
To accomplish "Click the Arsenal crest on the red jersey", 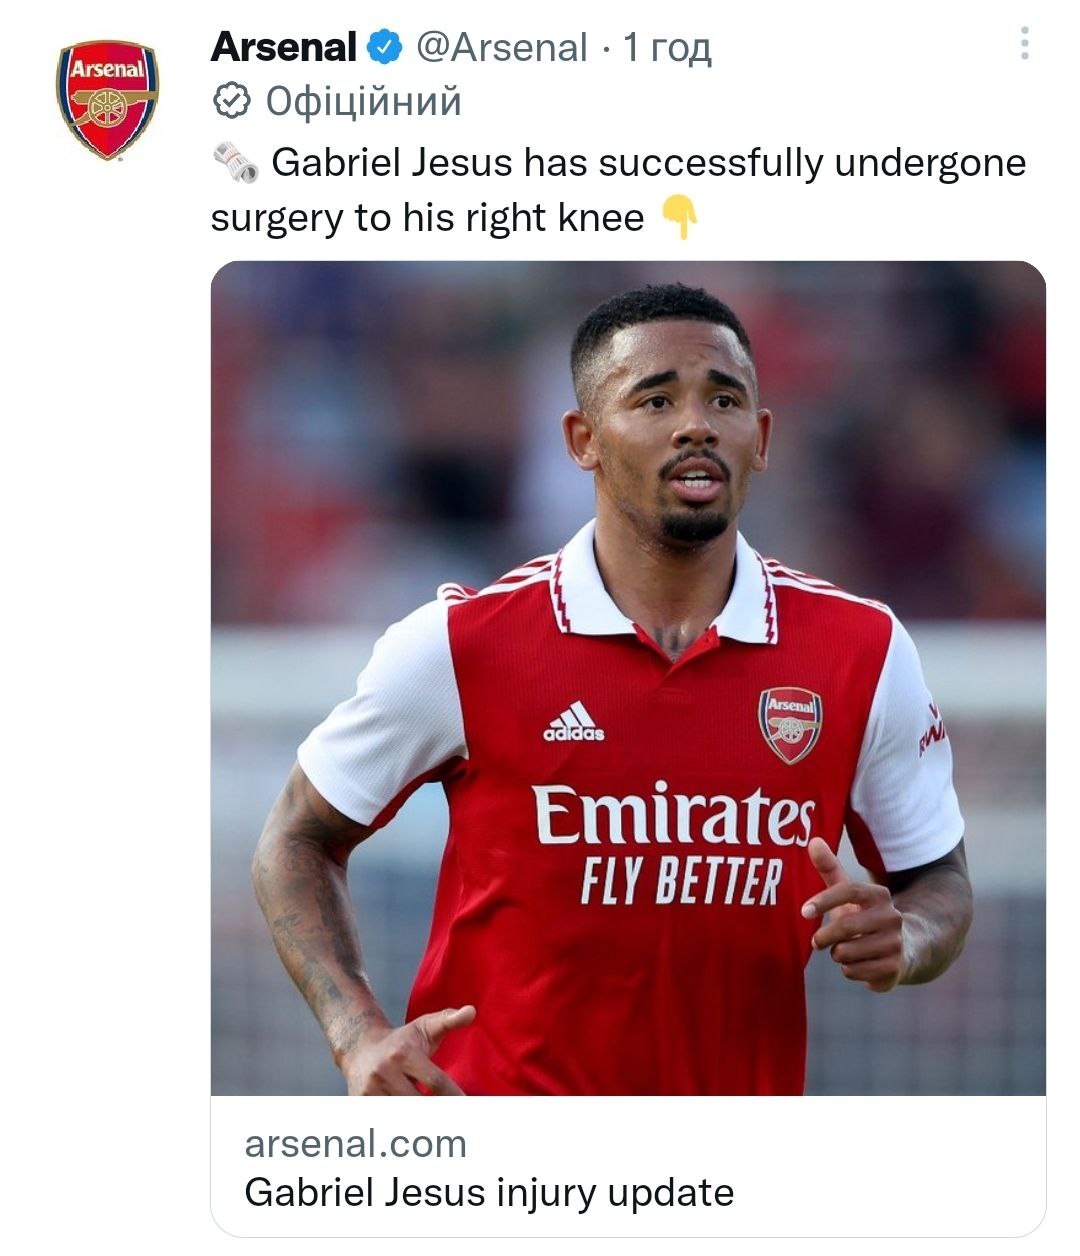I will (x=790, y=724).
